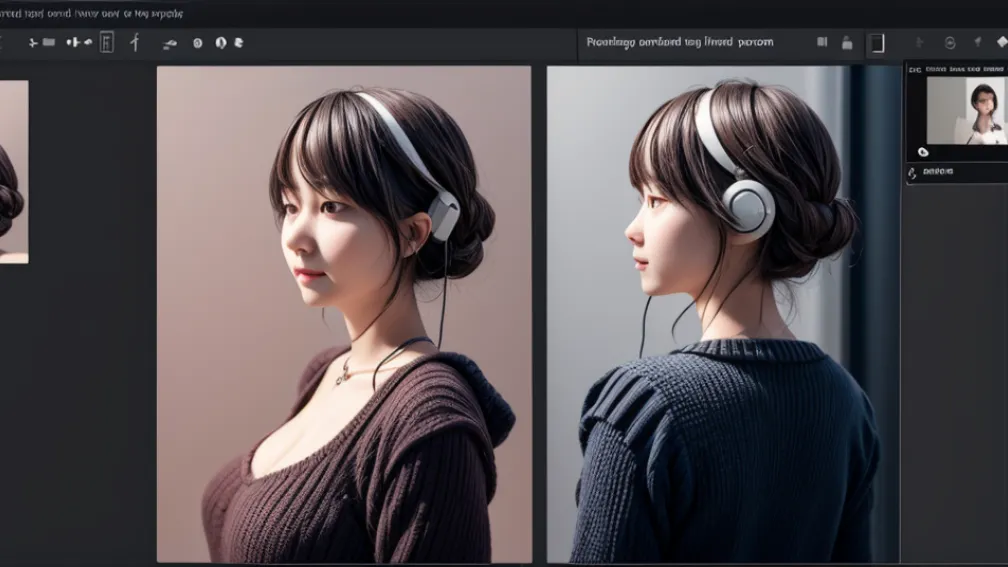Click the lock-shaped icon in right toolbar
The image size is (1008, 567).
(x=847, y=43)
